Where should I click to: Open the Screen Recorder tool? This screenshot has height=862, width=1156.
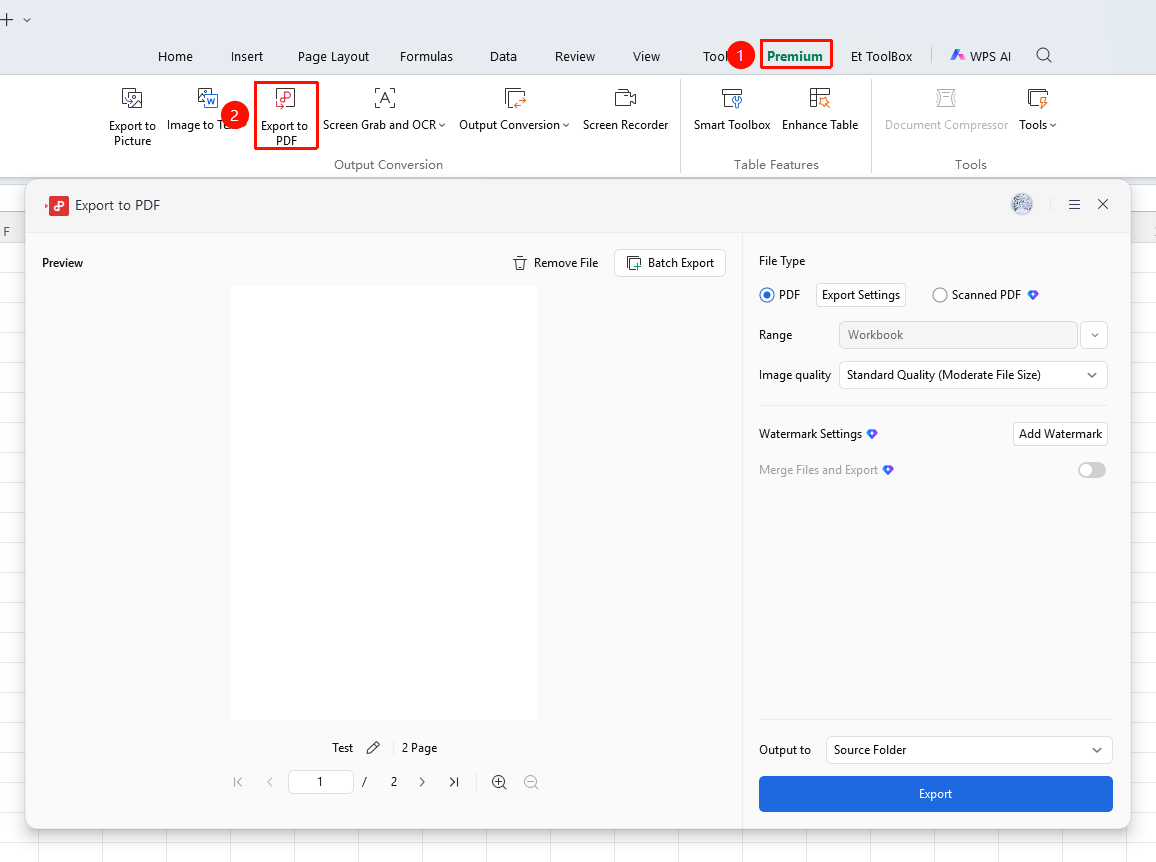(x=625, y=111)
